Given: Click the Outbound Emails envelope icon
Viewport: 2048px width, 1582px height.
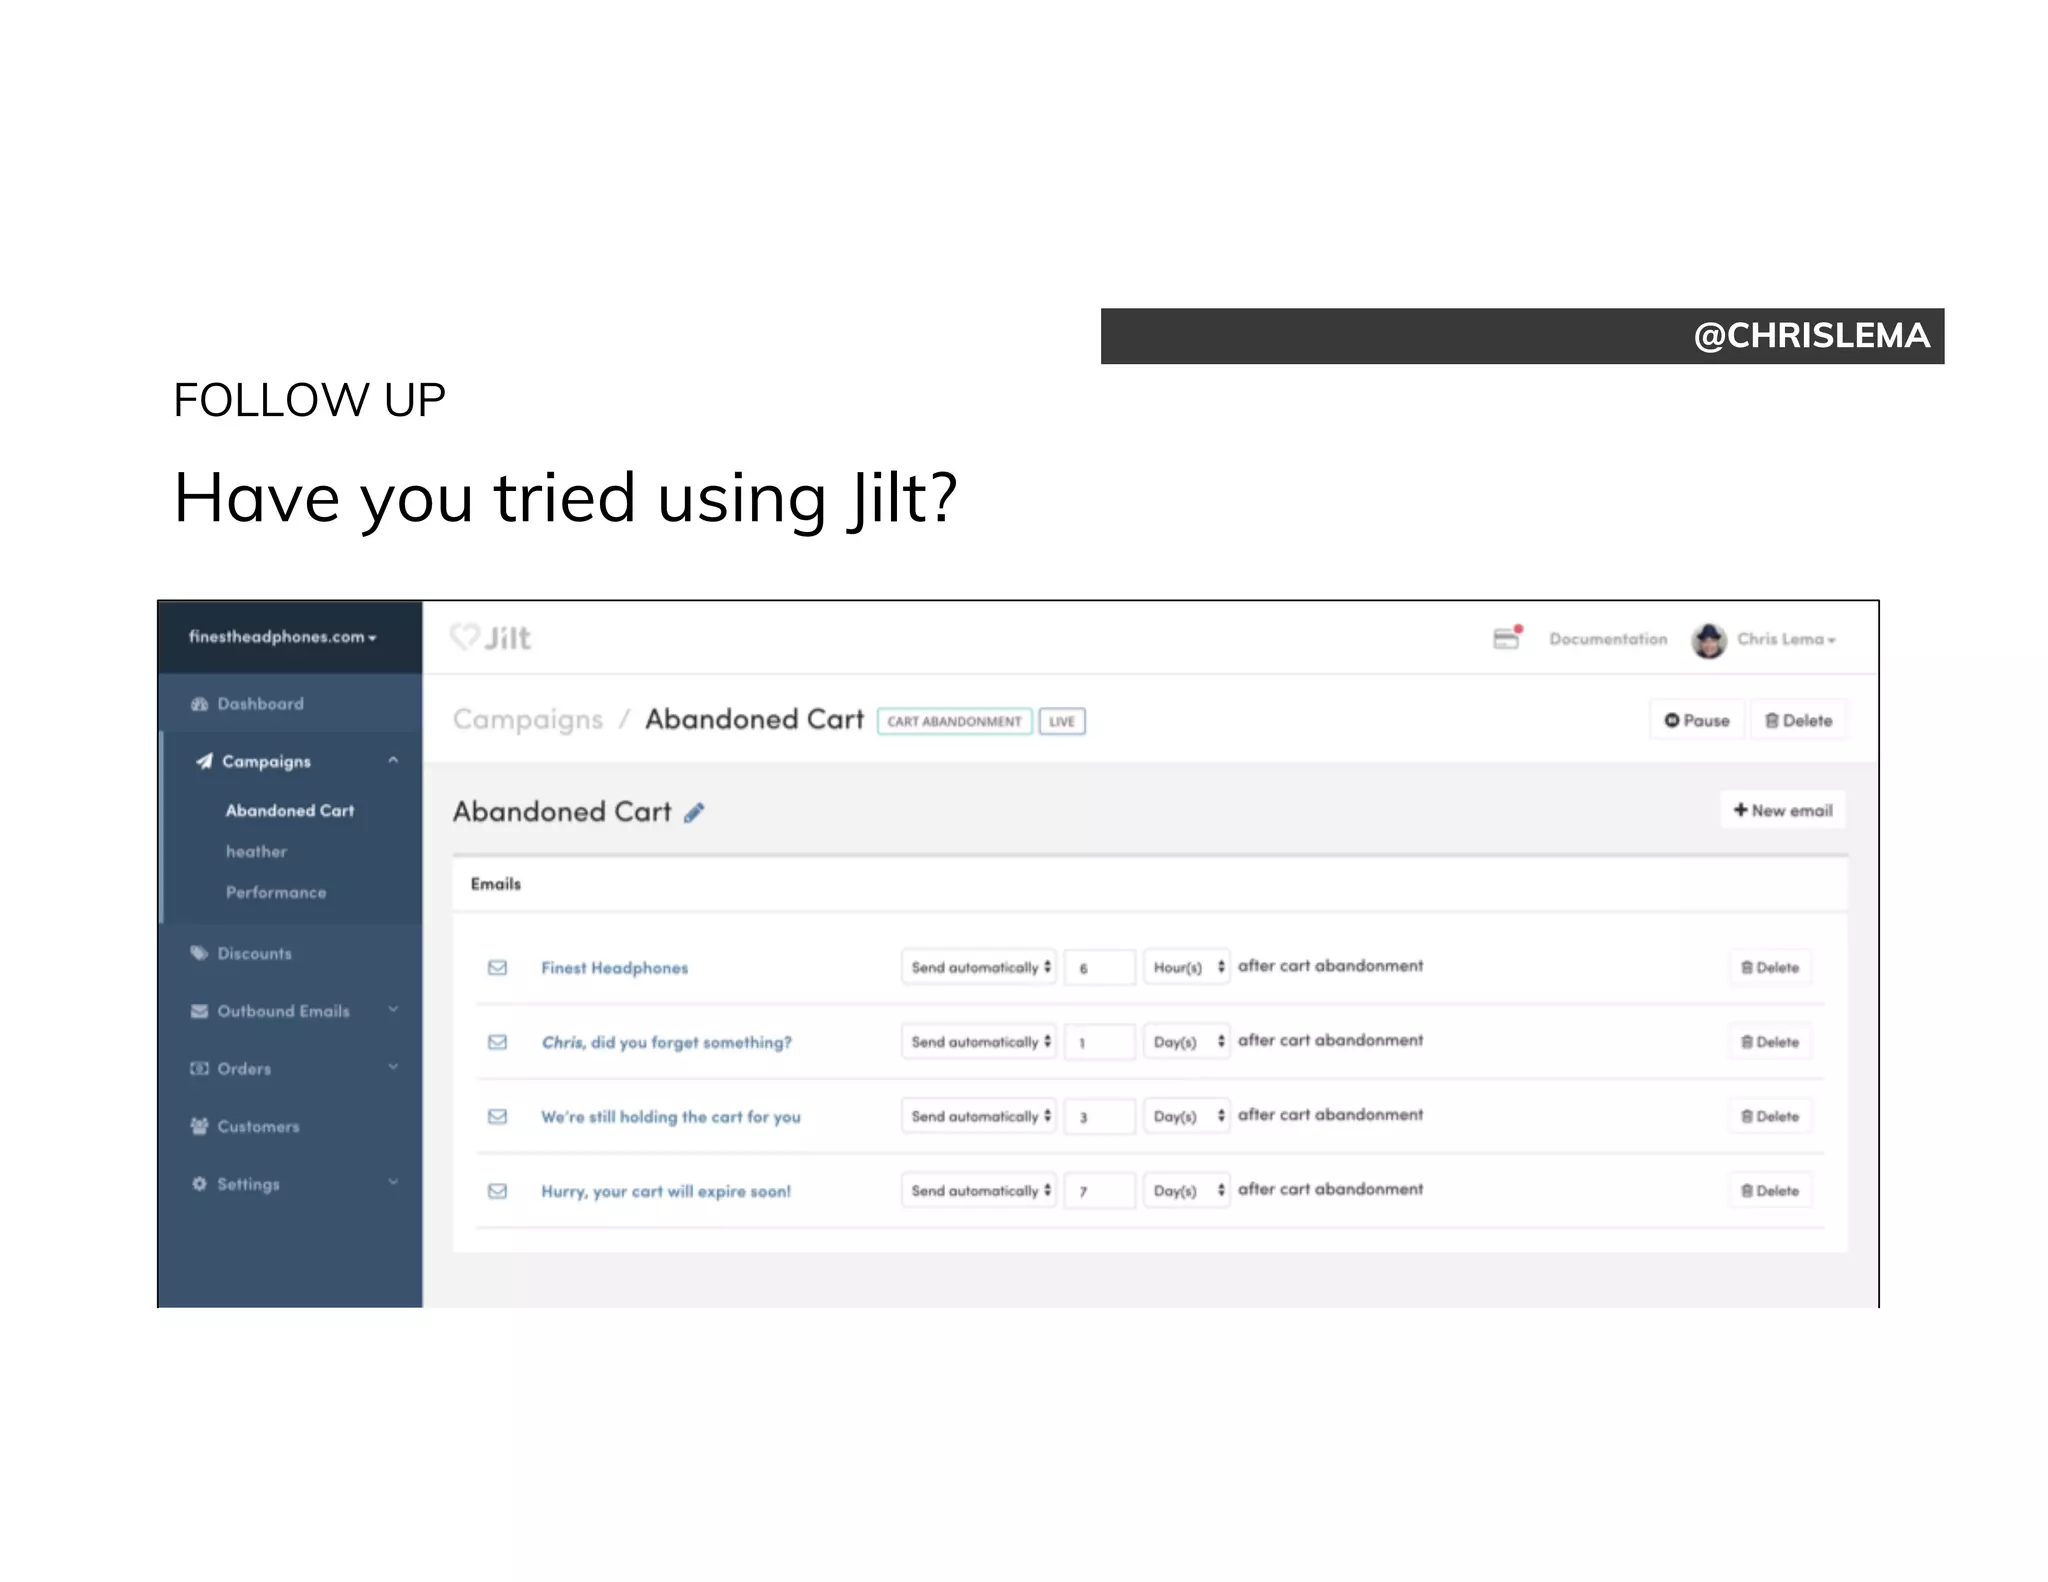Looking at the screenshot, I should (x=199, y=1011).
